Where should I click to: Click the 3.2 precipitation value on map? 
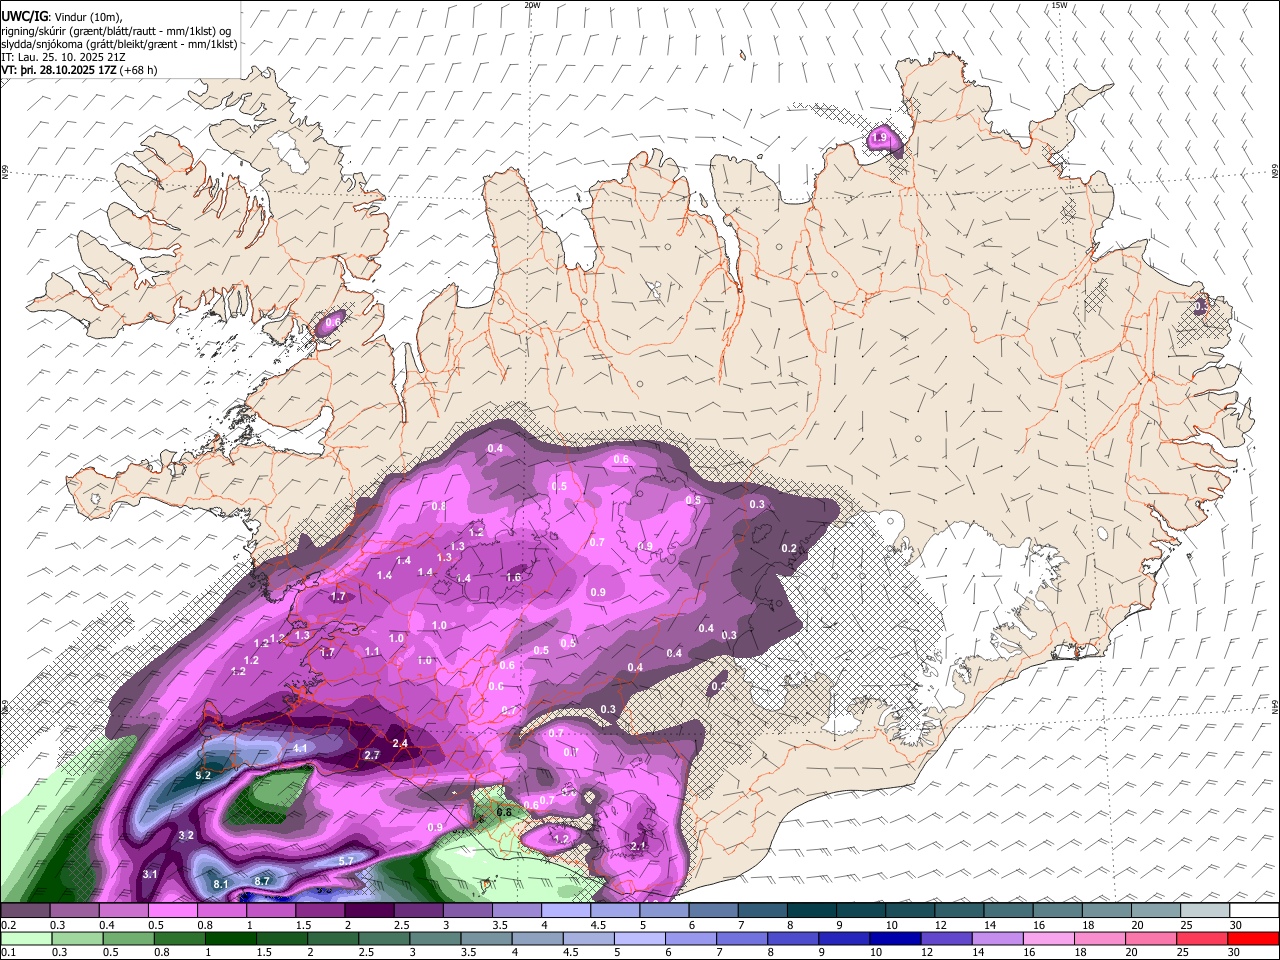186,835
